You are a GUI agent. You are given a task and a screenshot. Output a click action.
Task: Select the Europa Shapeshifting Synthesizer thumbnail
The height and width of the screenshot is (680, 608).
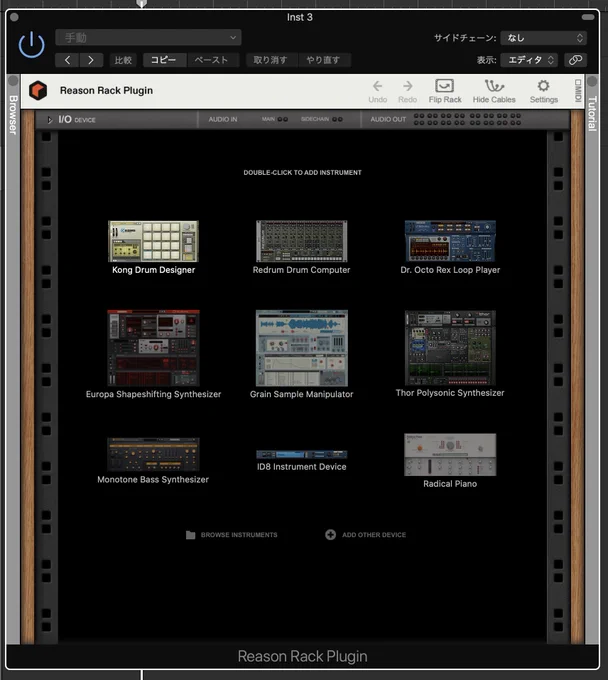coord(154,348)
